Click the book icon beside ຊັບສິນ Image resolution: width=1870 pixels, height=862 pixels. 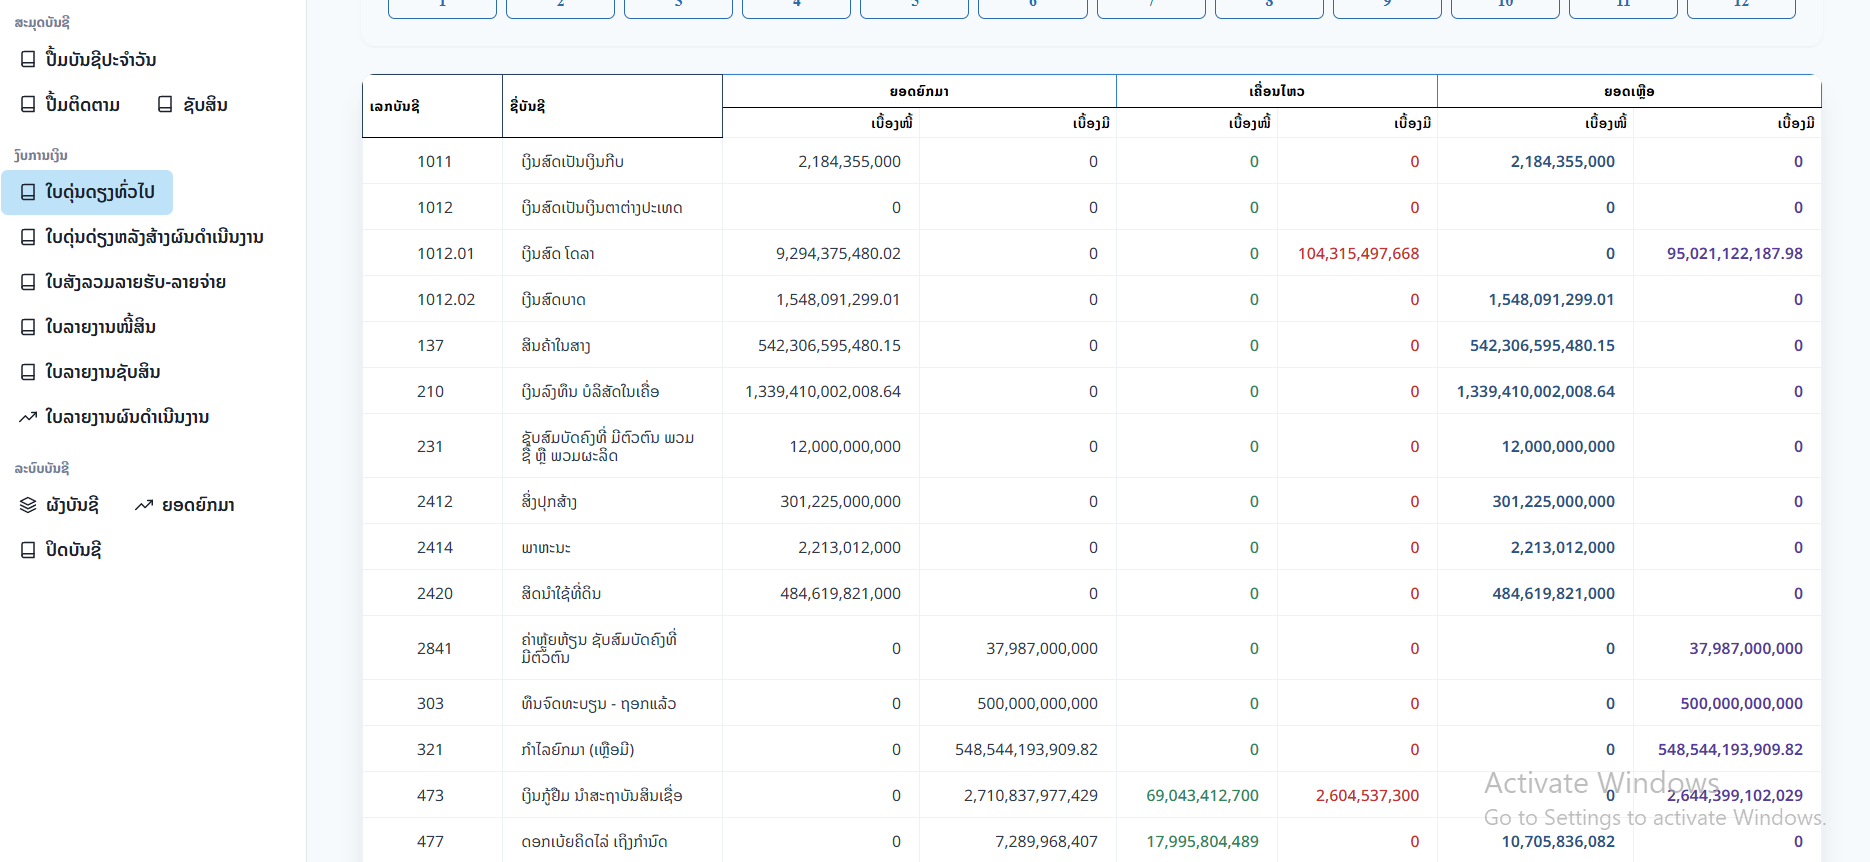[x=165, y=105]
